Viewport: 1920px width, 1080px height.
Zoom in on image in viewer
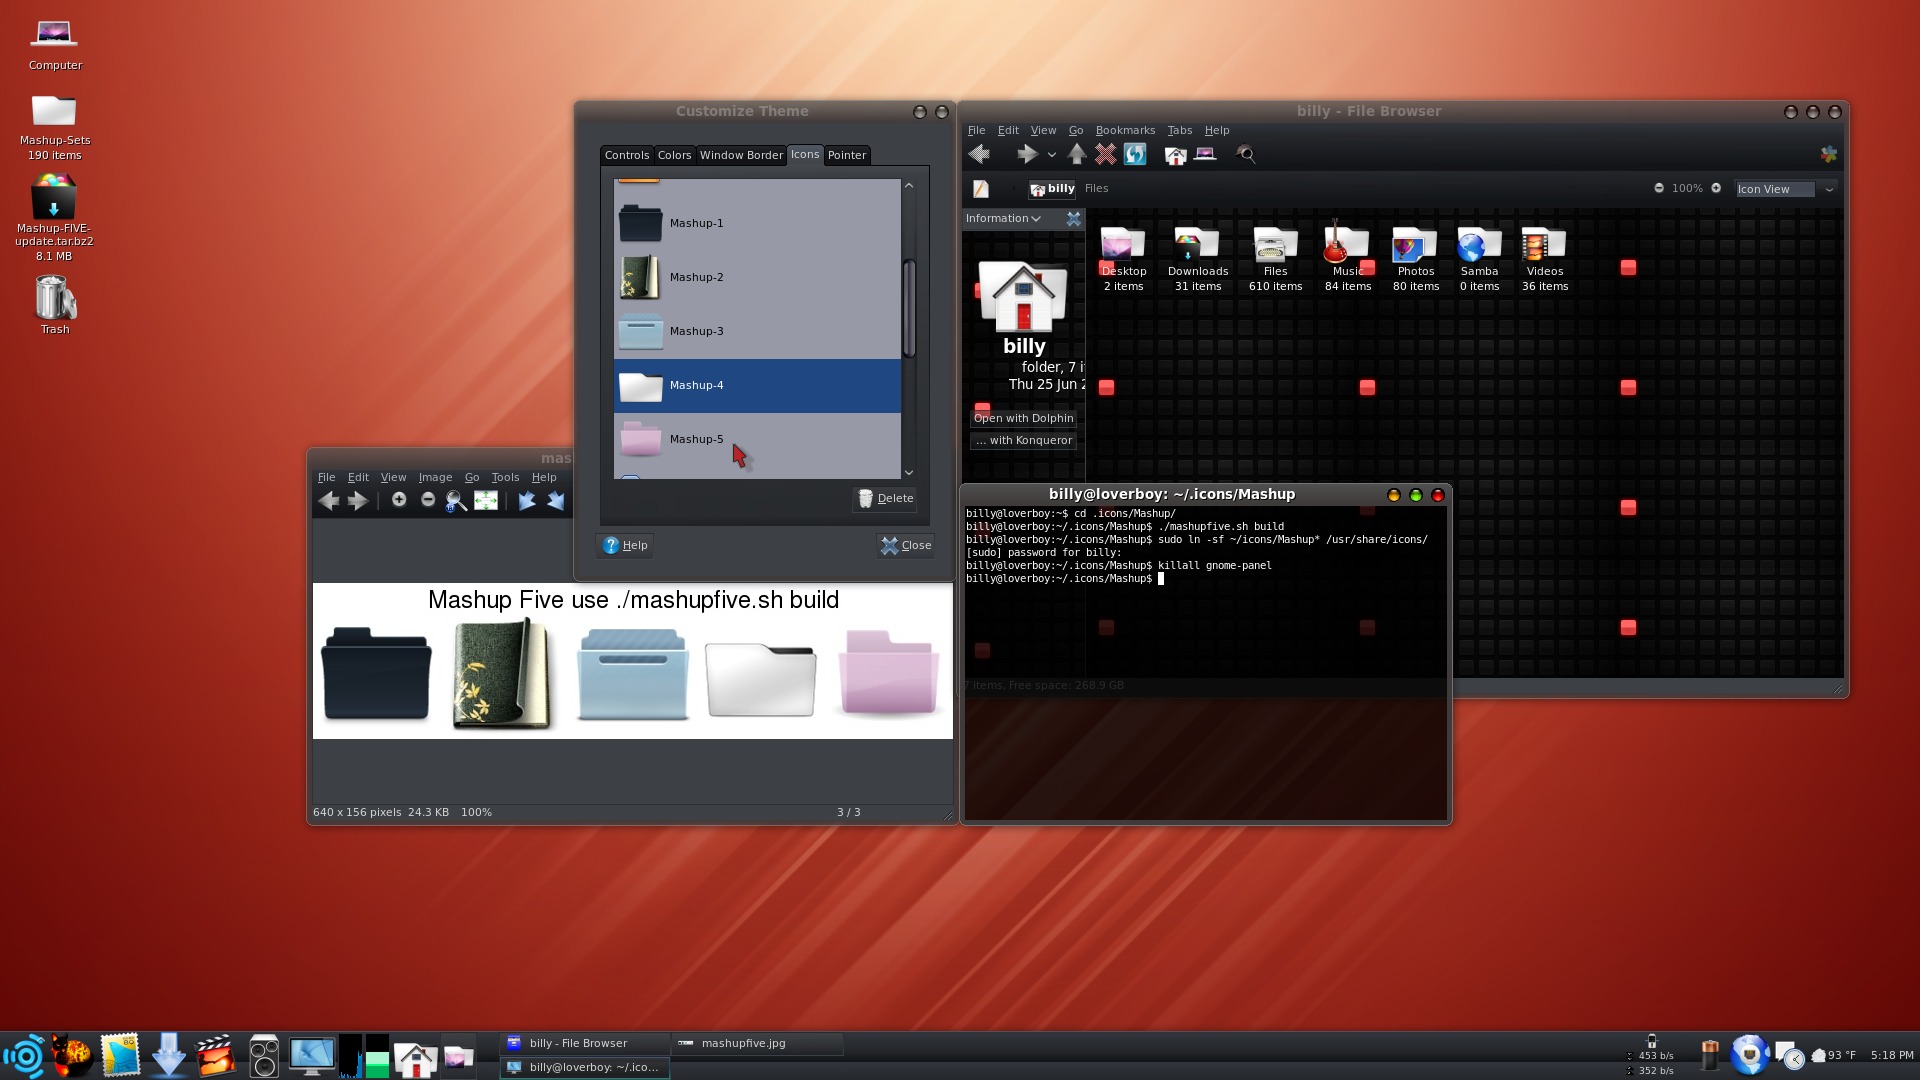point(398,500)
